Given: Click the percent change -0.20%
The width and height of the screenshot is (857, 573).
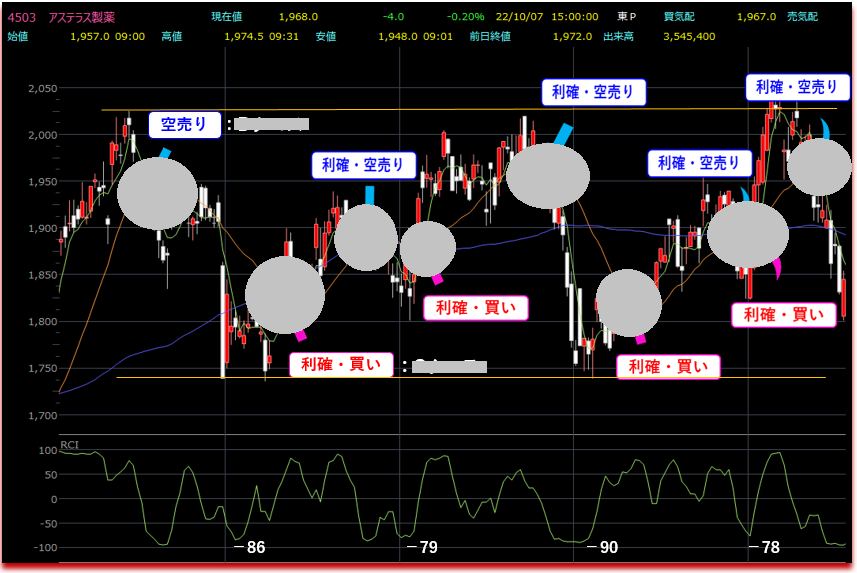Looking at the screenshot, I should [465, 17].
